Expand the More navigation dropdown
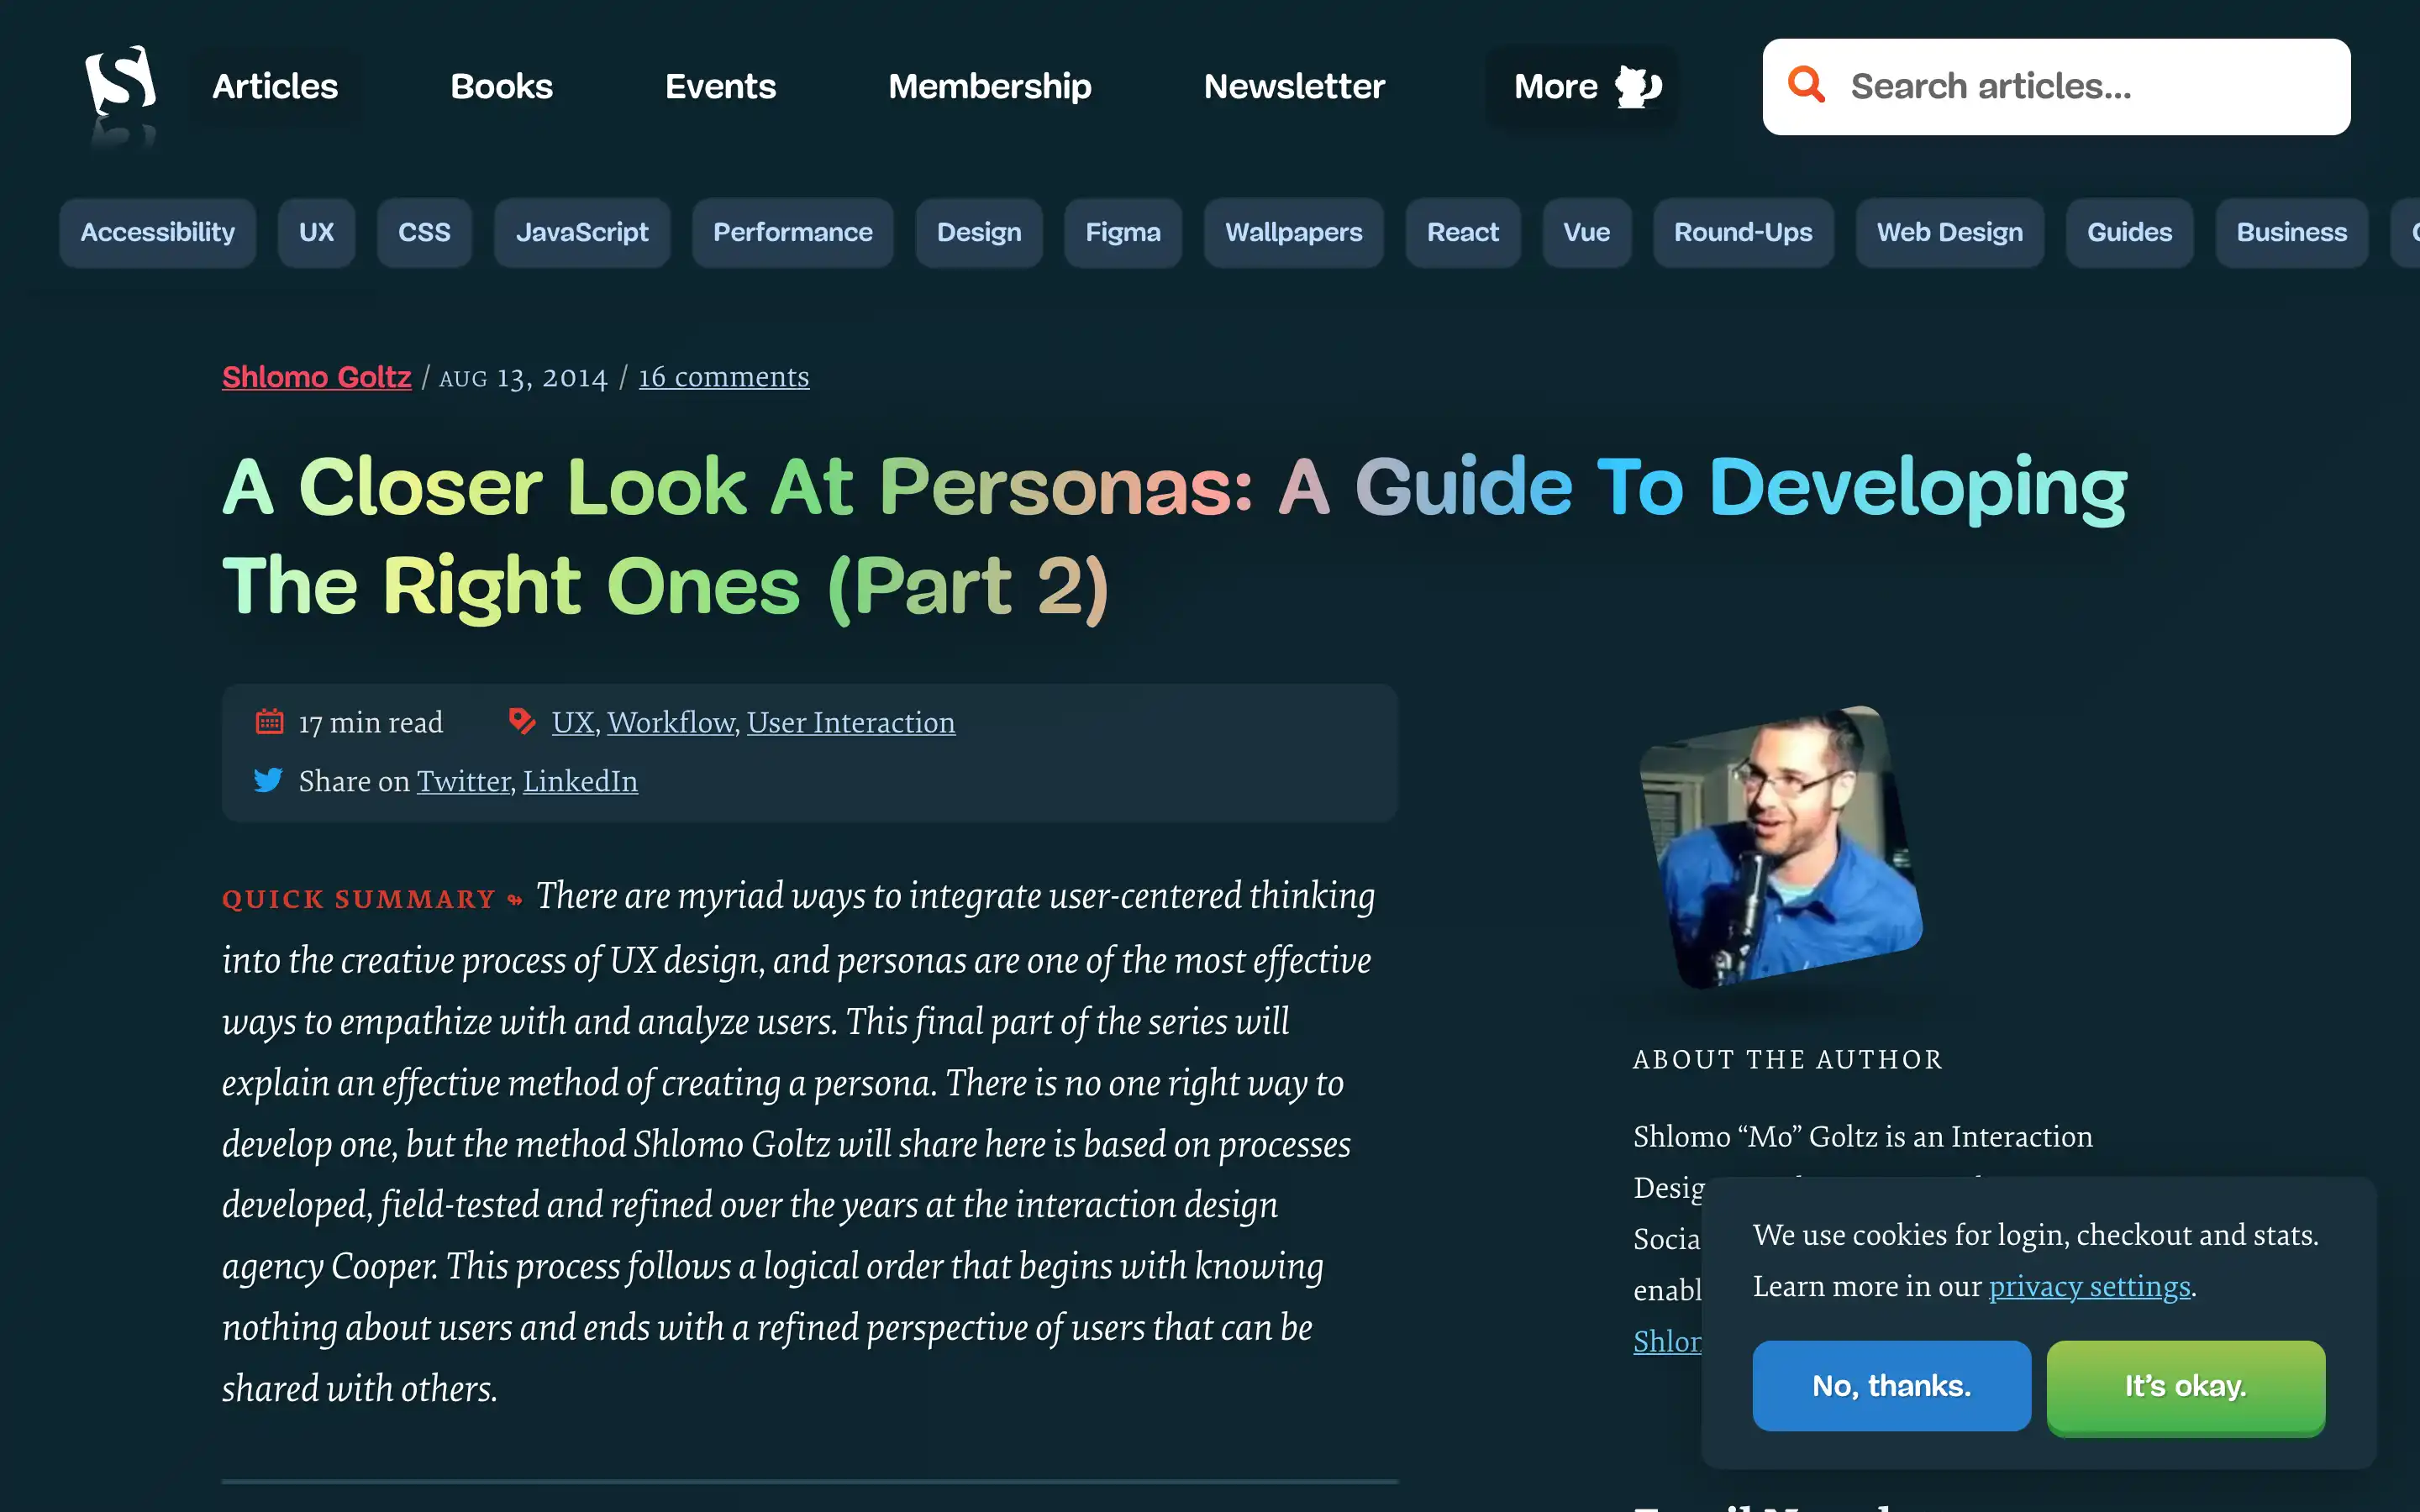 pyautogui.click(x=1583, y=87)
